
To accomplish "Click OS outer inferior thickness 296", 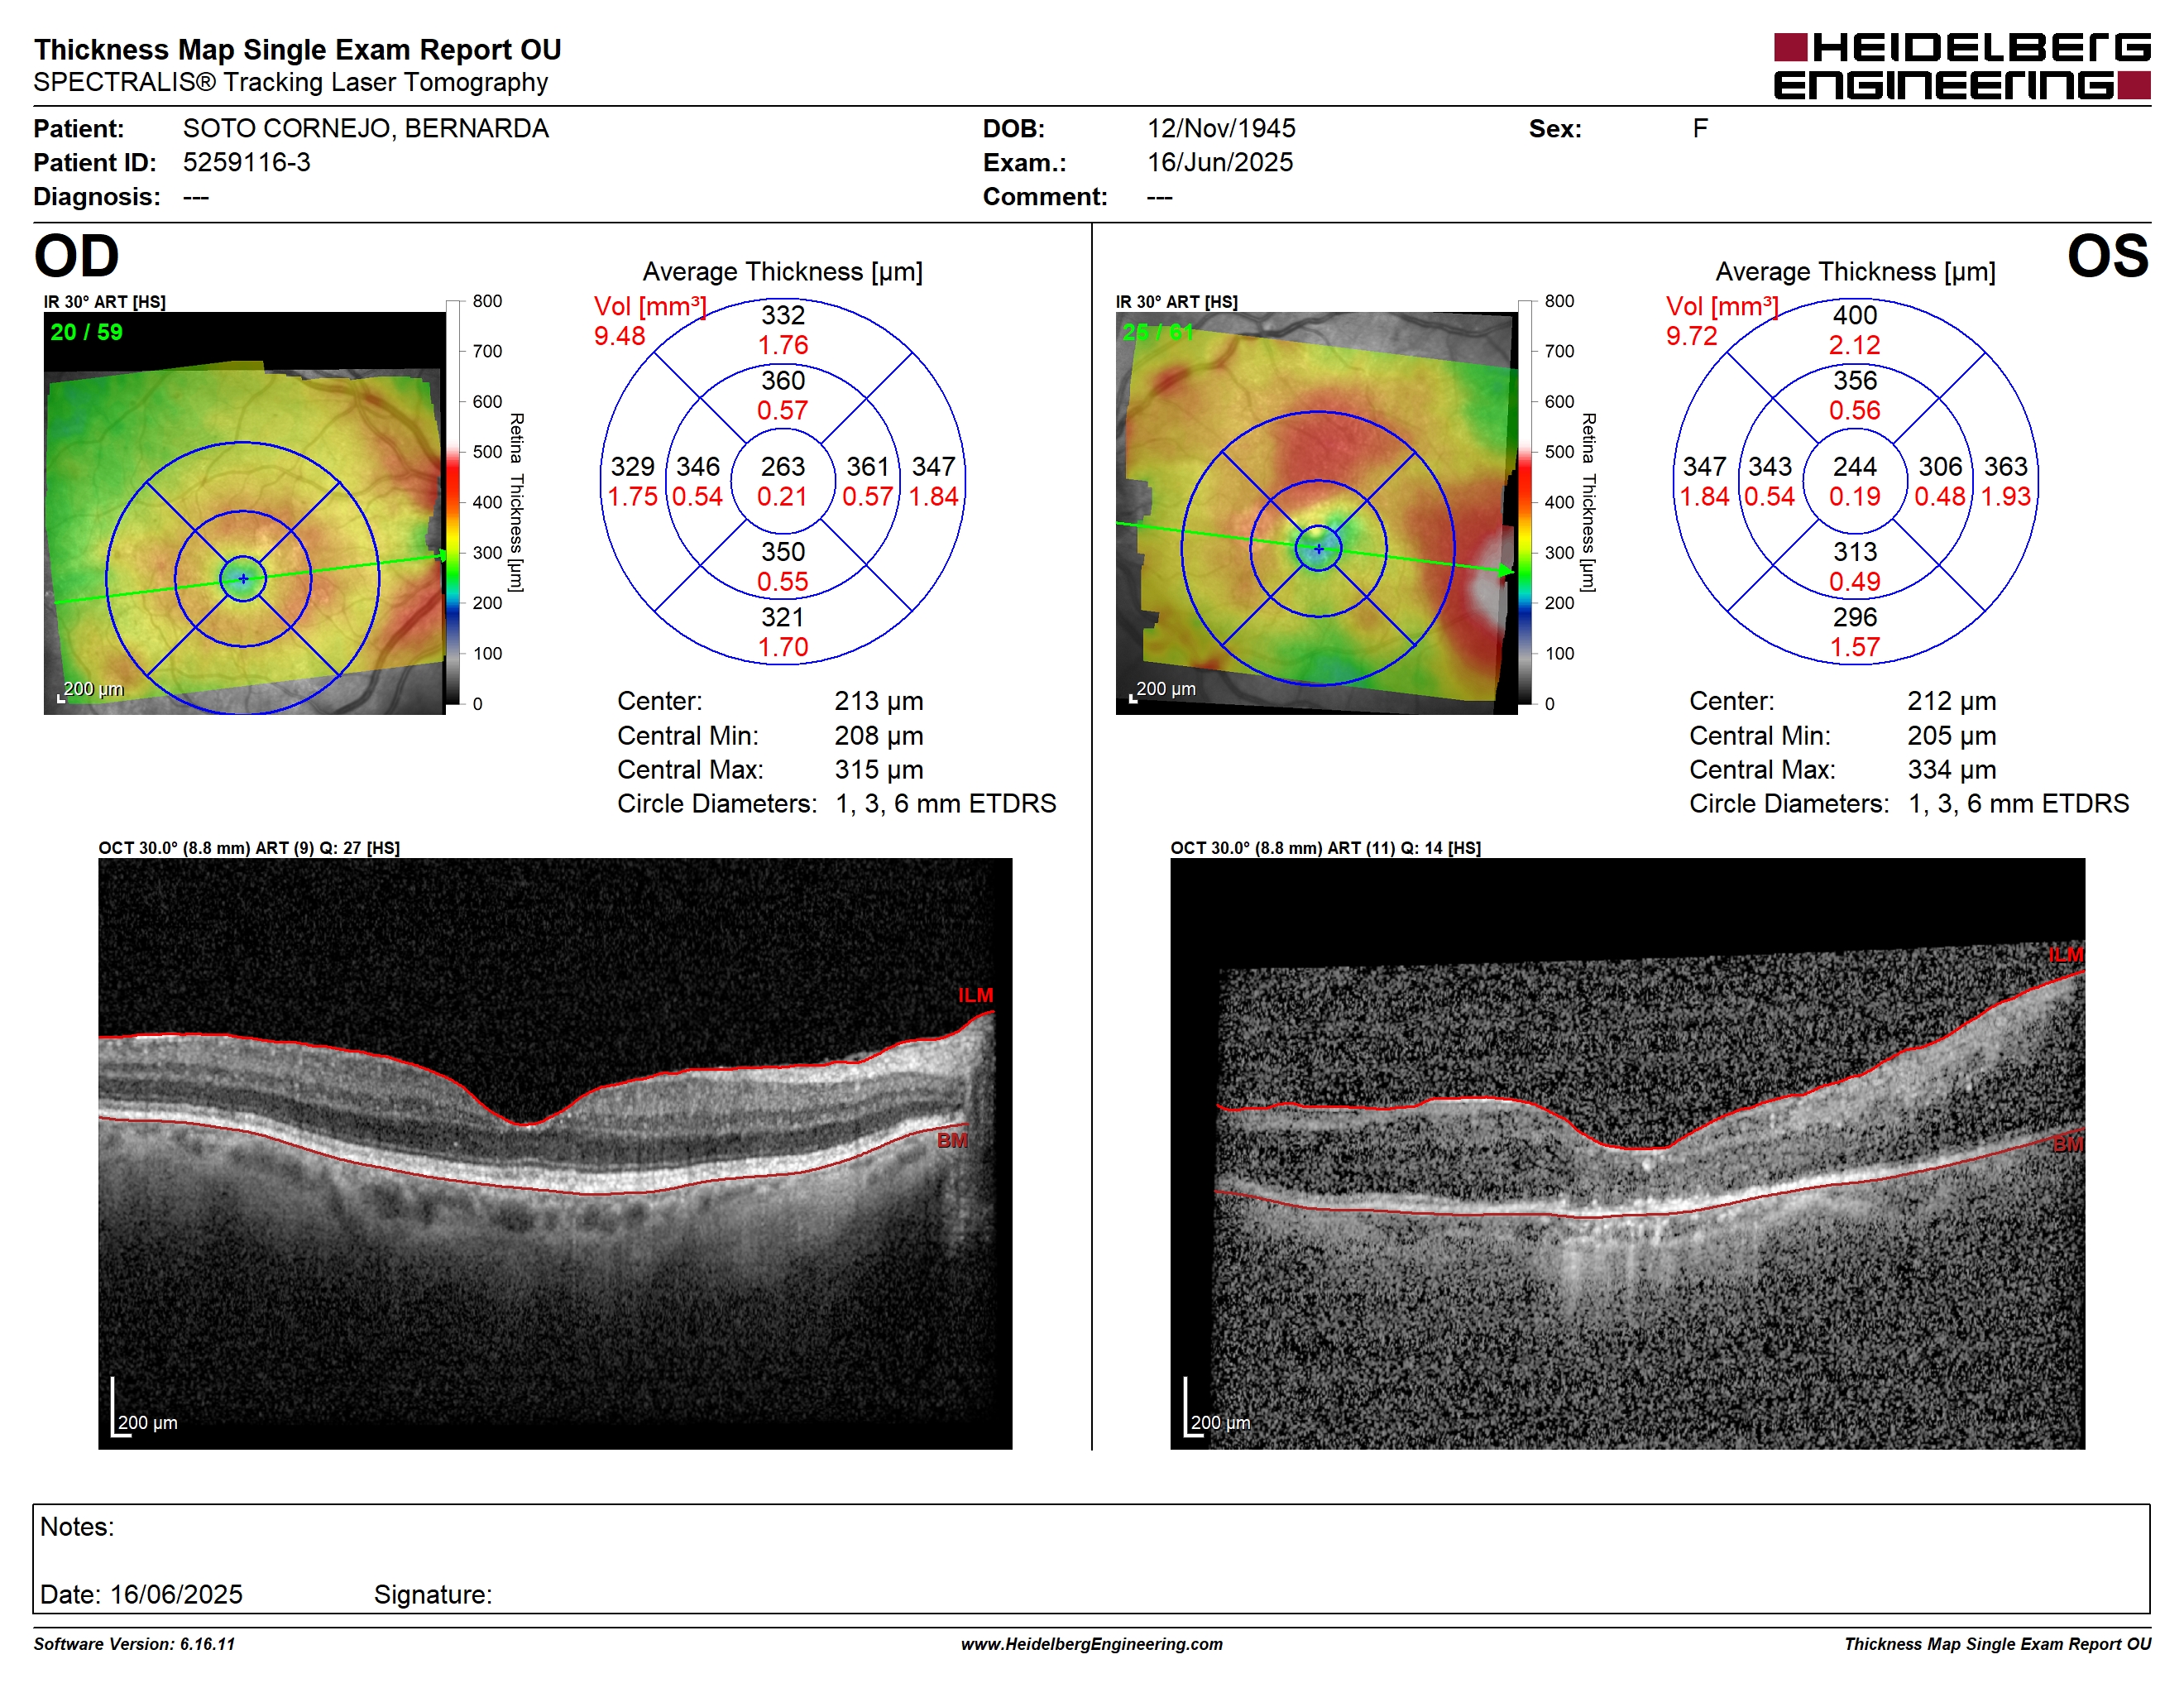I will point(1854,617).
